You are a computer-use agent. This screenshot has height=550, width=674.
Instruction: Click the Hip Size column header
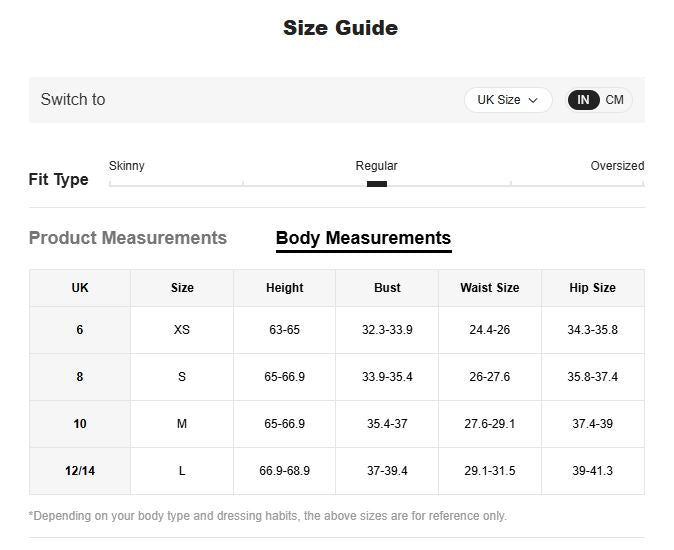[x=592, y=288]
